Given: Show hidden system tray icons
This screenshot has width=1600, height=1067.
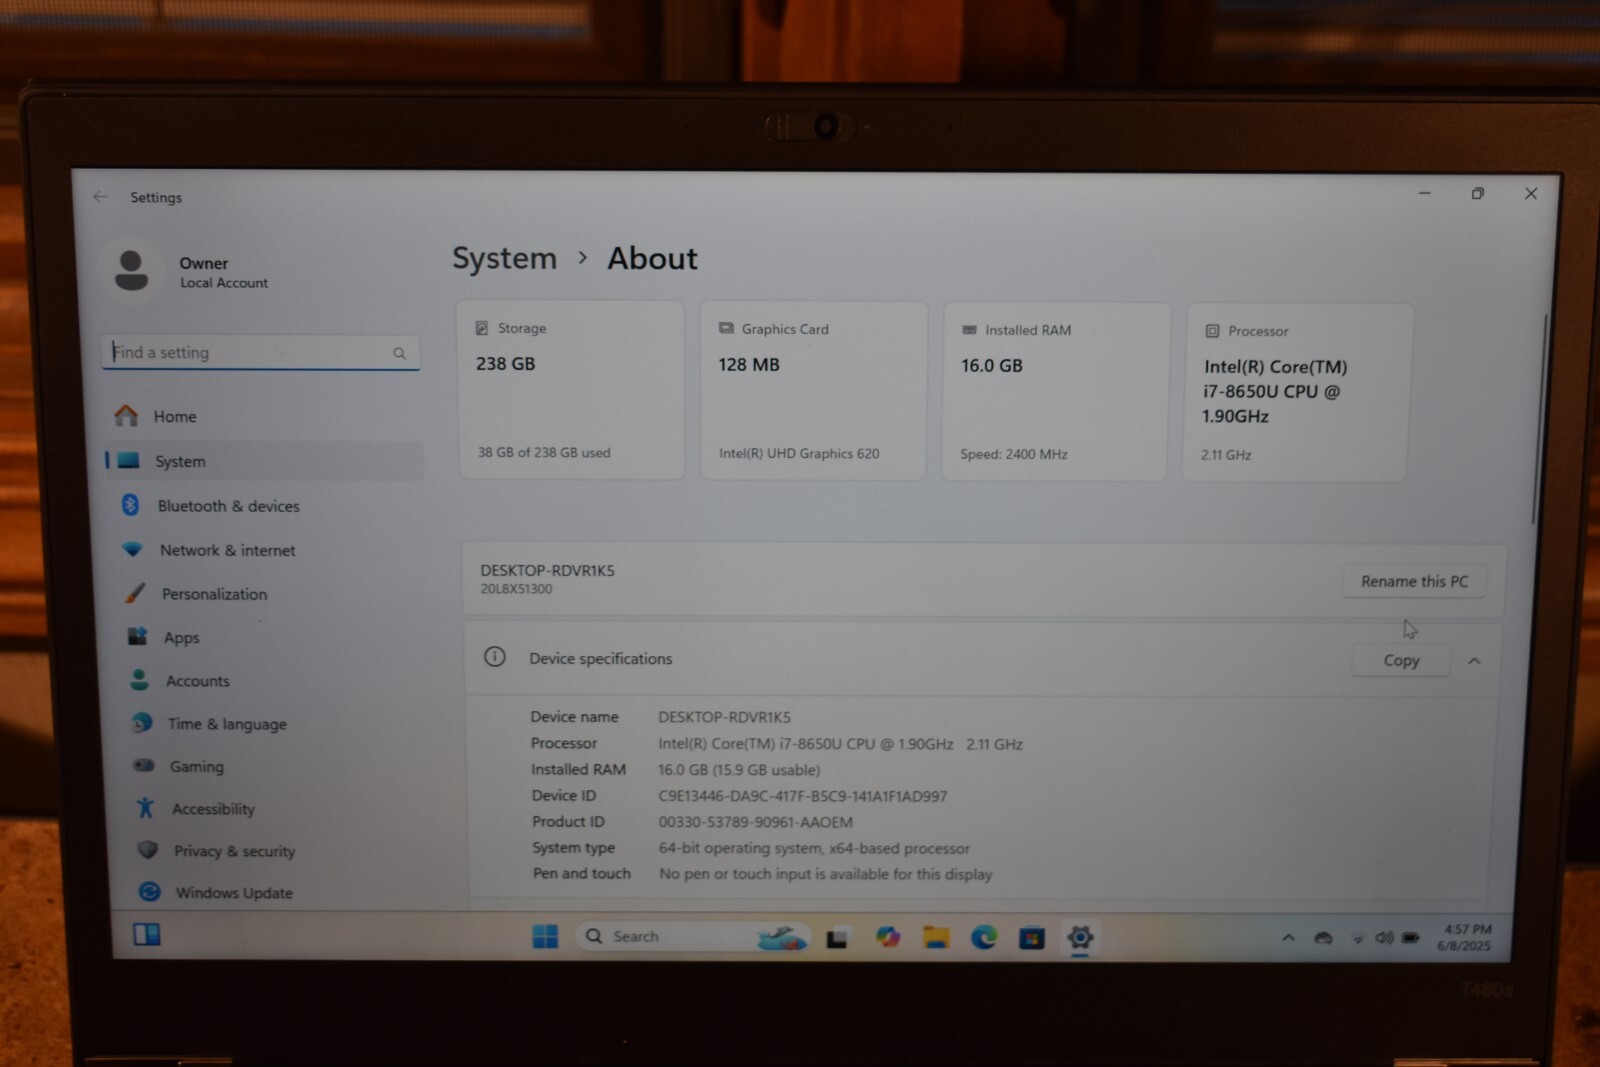Looking at the screenshot, I should [1288, 938].
